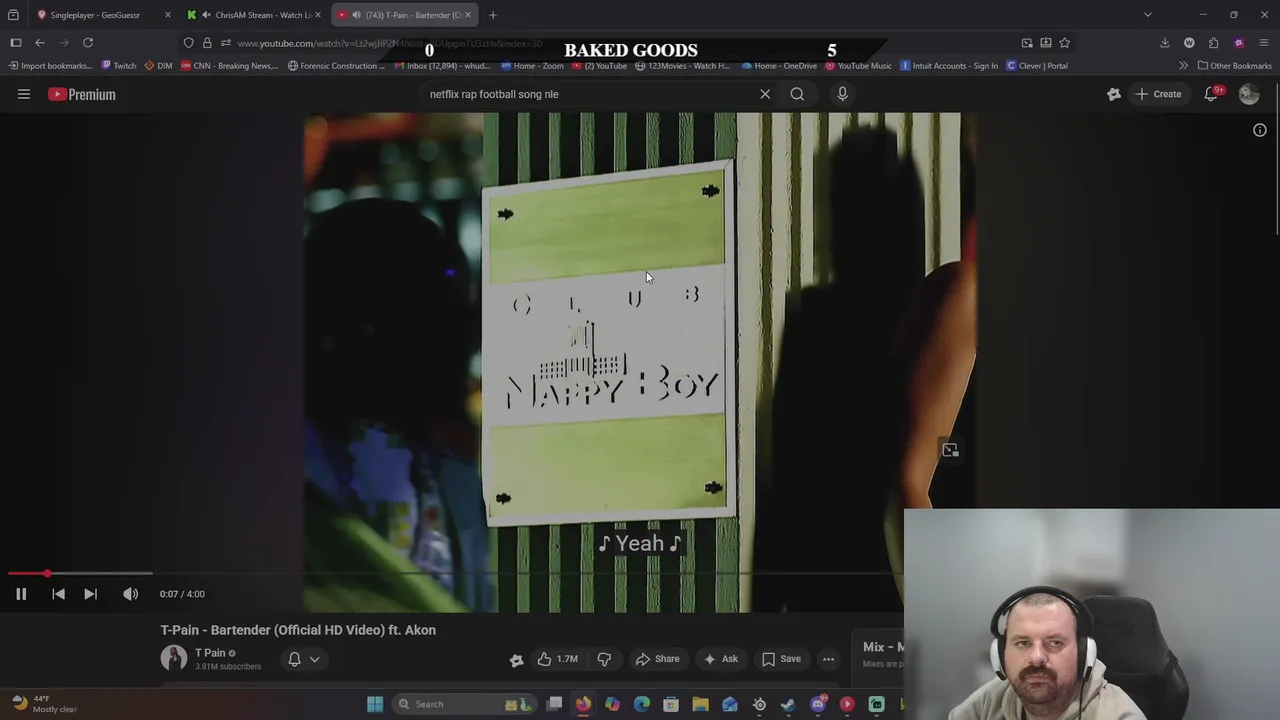Save the video to a playlist
Image resolution: width=1280 pixels, height=720 pixels.
pyautogui.click(x=781, y=659)
